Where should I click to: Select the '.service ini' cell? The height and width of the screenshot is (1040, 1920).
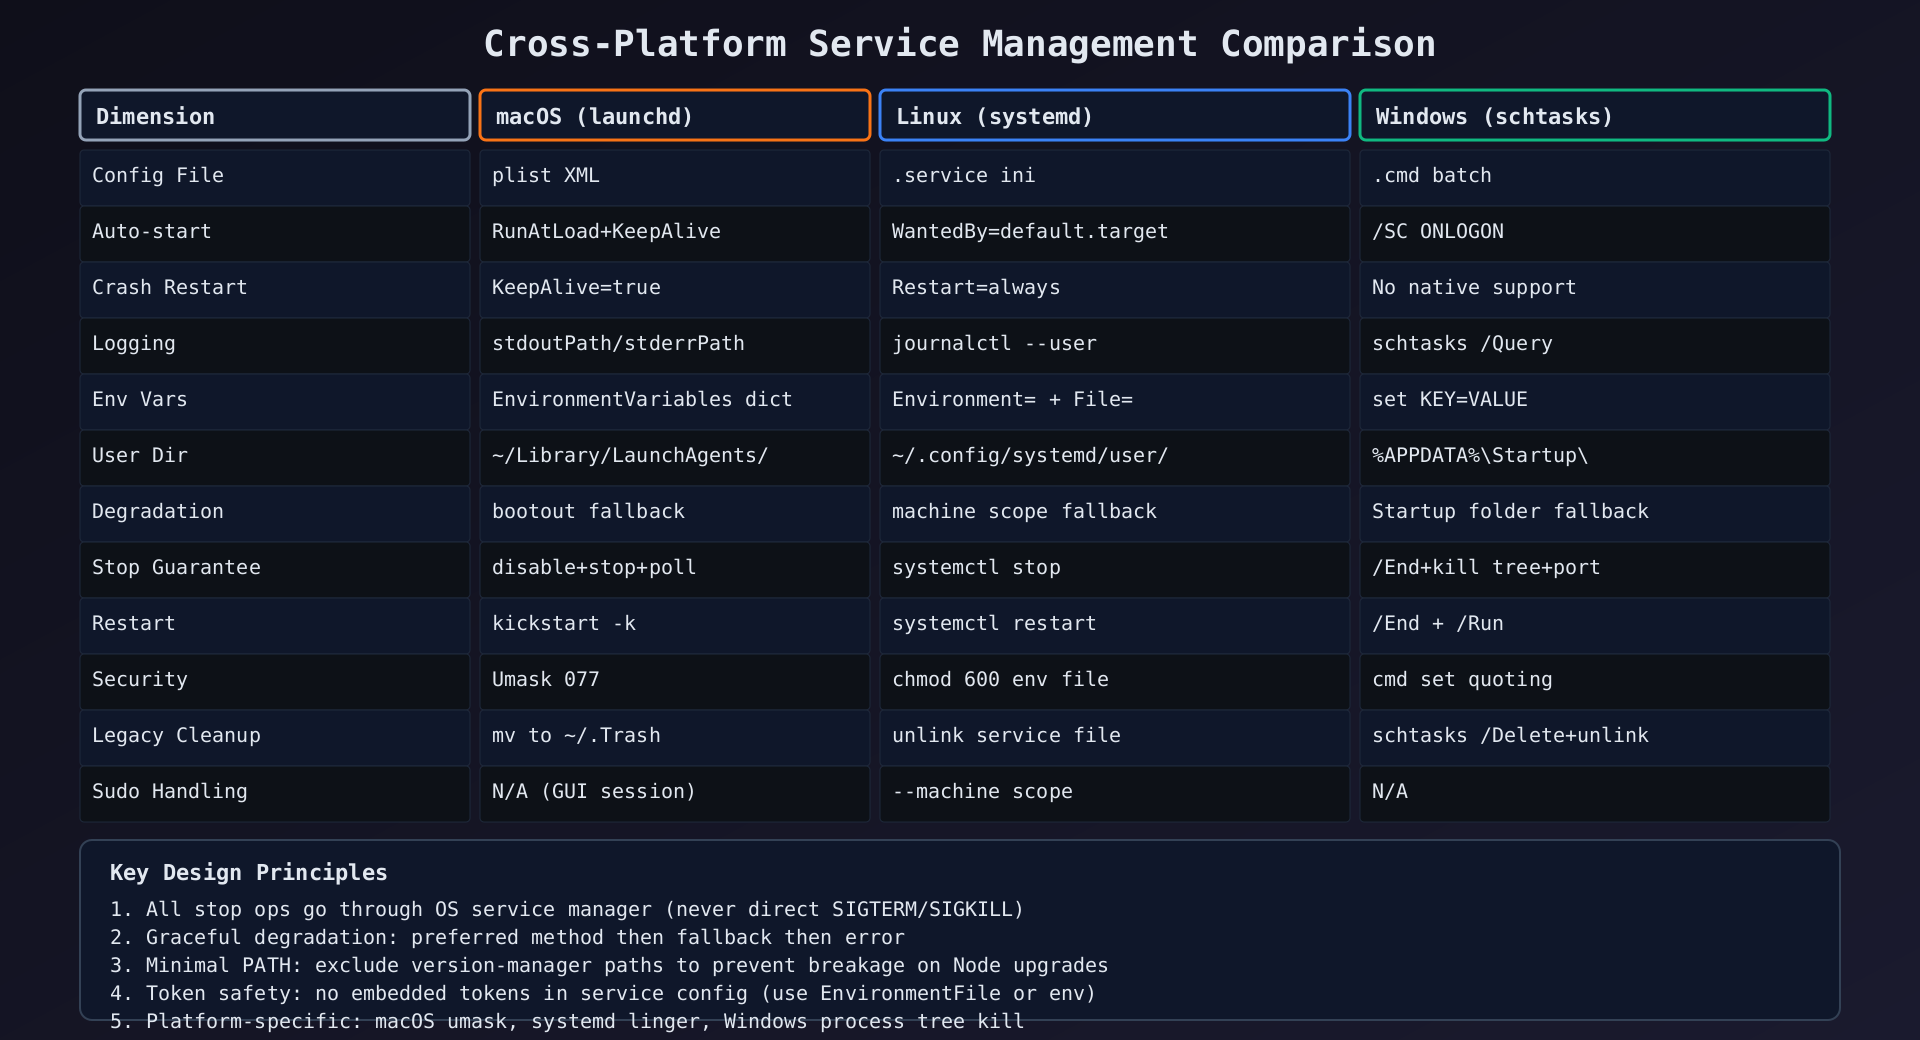(1115, 178)
